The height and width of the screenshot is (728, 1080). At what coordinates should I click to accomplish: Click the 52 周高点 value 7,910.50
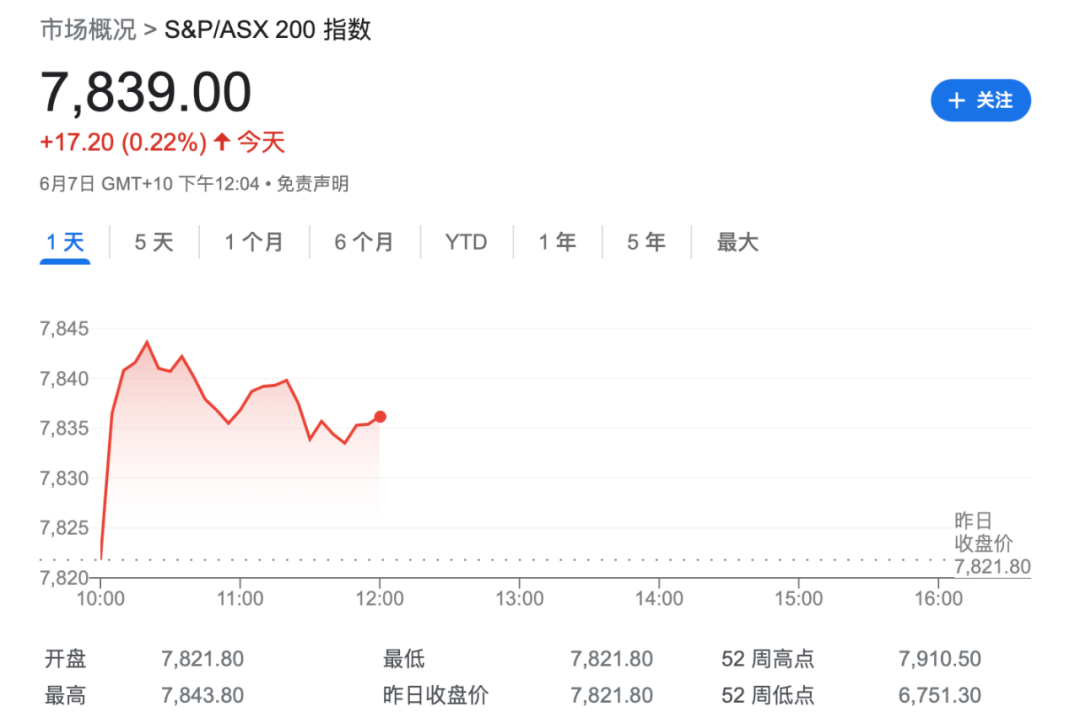coord(939,659)
